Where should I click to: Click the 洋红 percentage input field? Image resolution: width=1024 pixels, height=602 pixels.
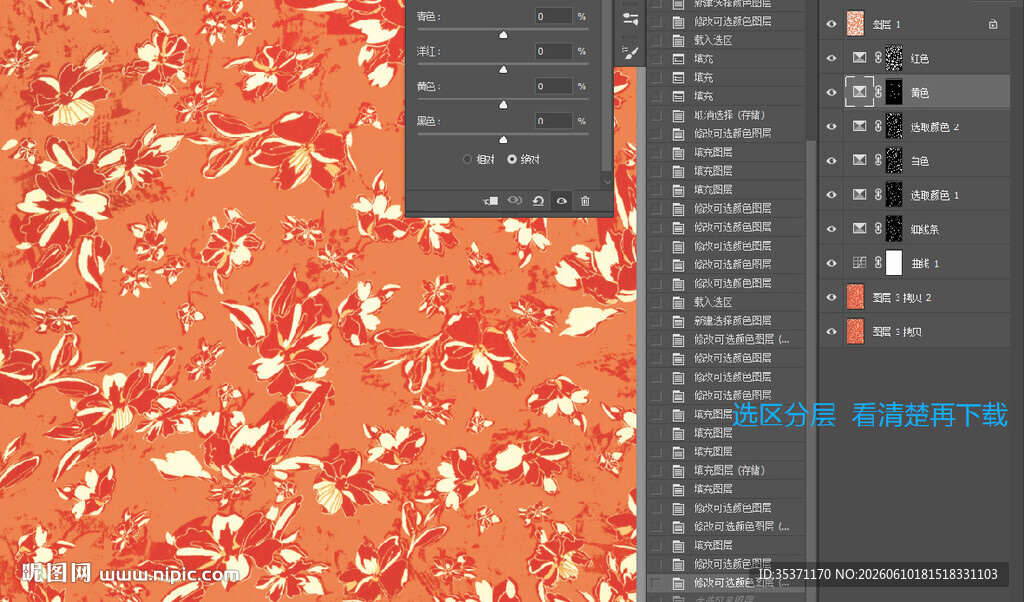tap(554, 51)
